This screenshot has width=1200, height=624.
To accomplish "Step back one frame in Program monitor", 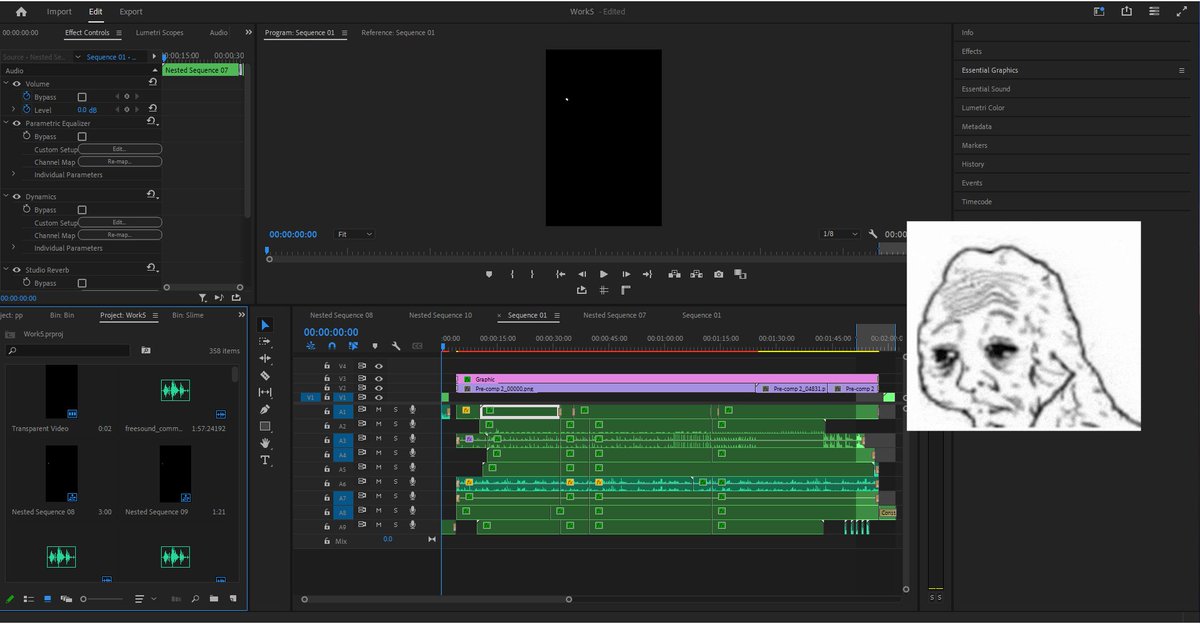I will pos(582,274).
